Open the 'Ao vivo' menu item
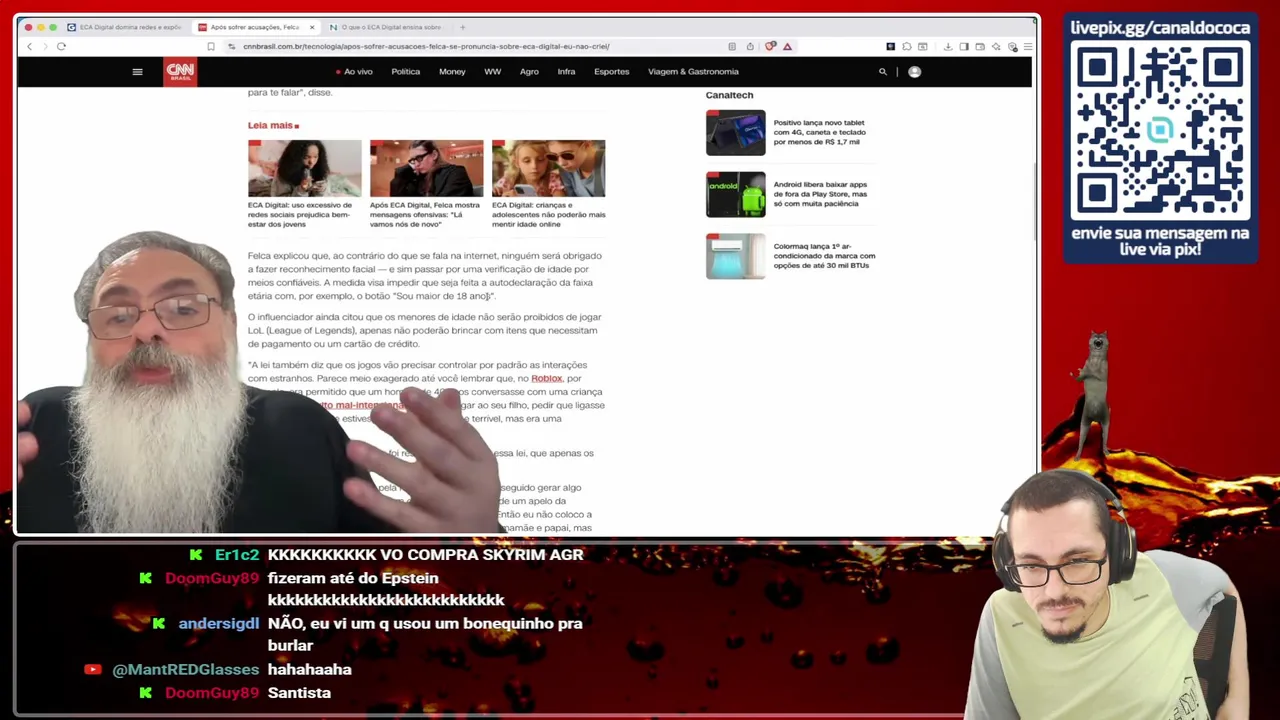This screenshot has width=1280, height=720. click(355, 72)
